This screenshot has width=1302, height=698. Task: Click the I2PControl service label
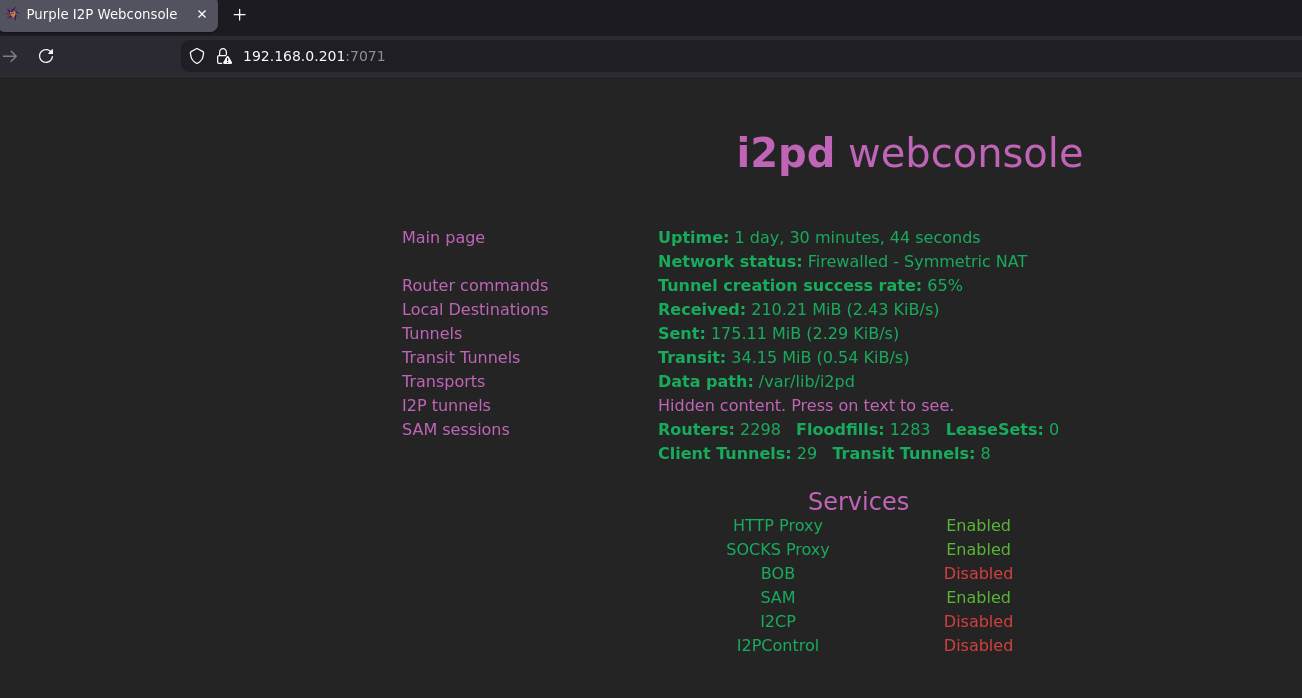[778, 646]
